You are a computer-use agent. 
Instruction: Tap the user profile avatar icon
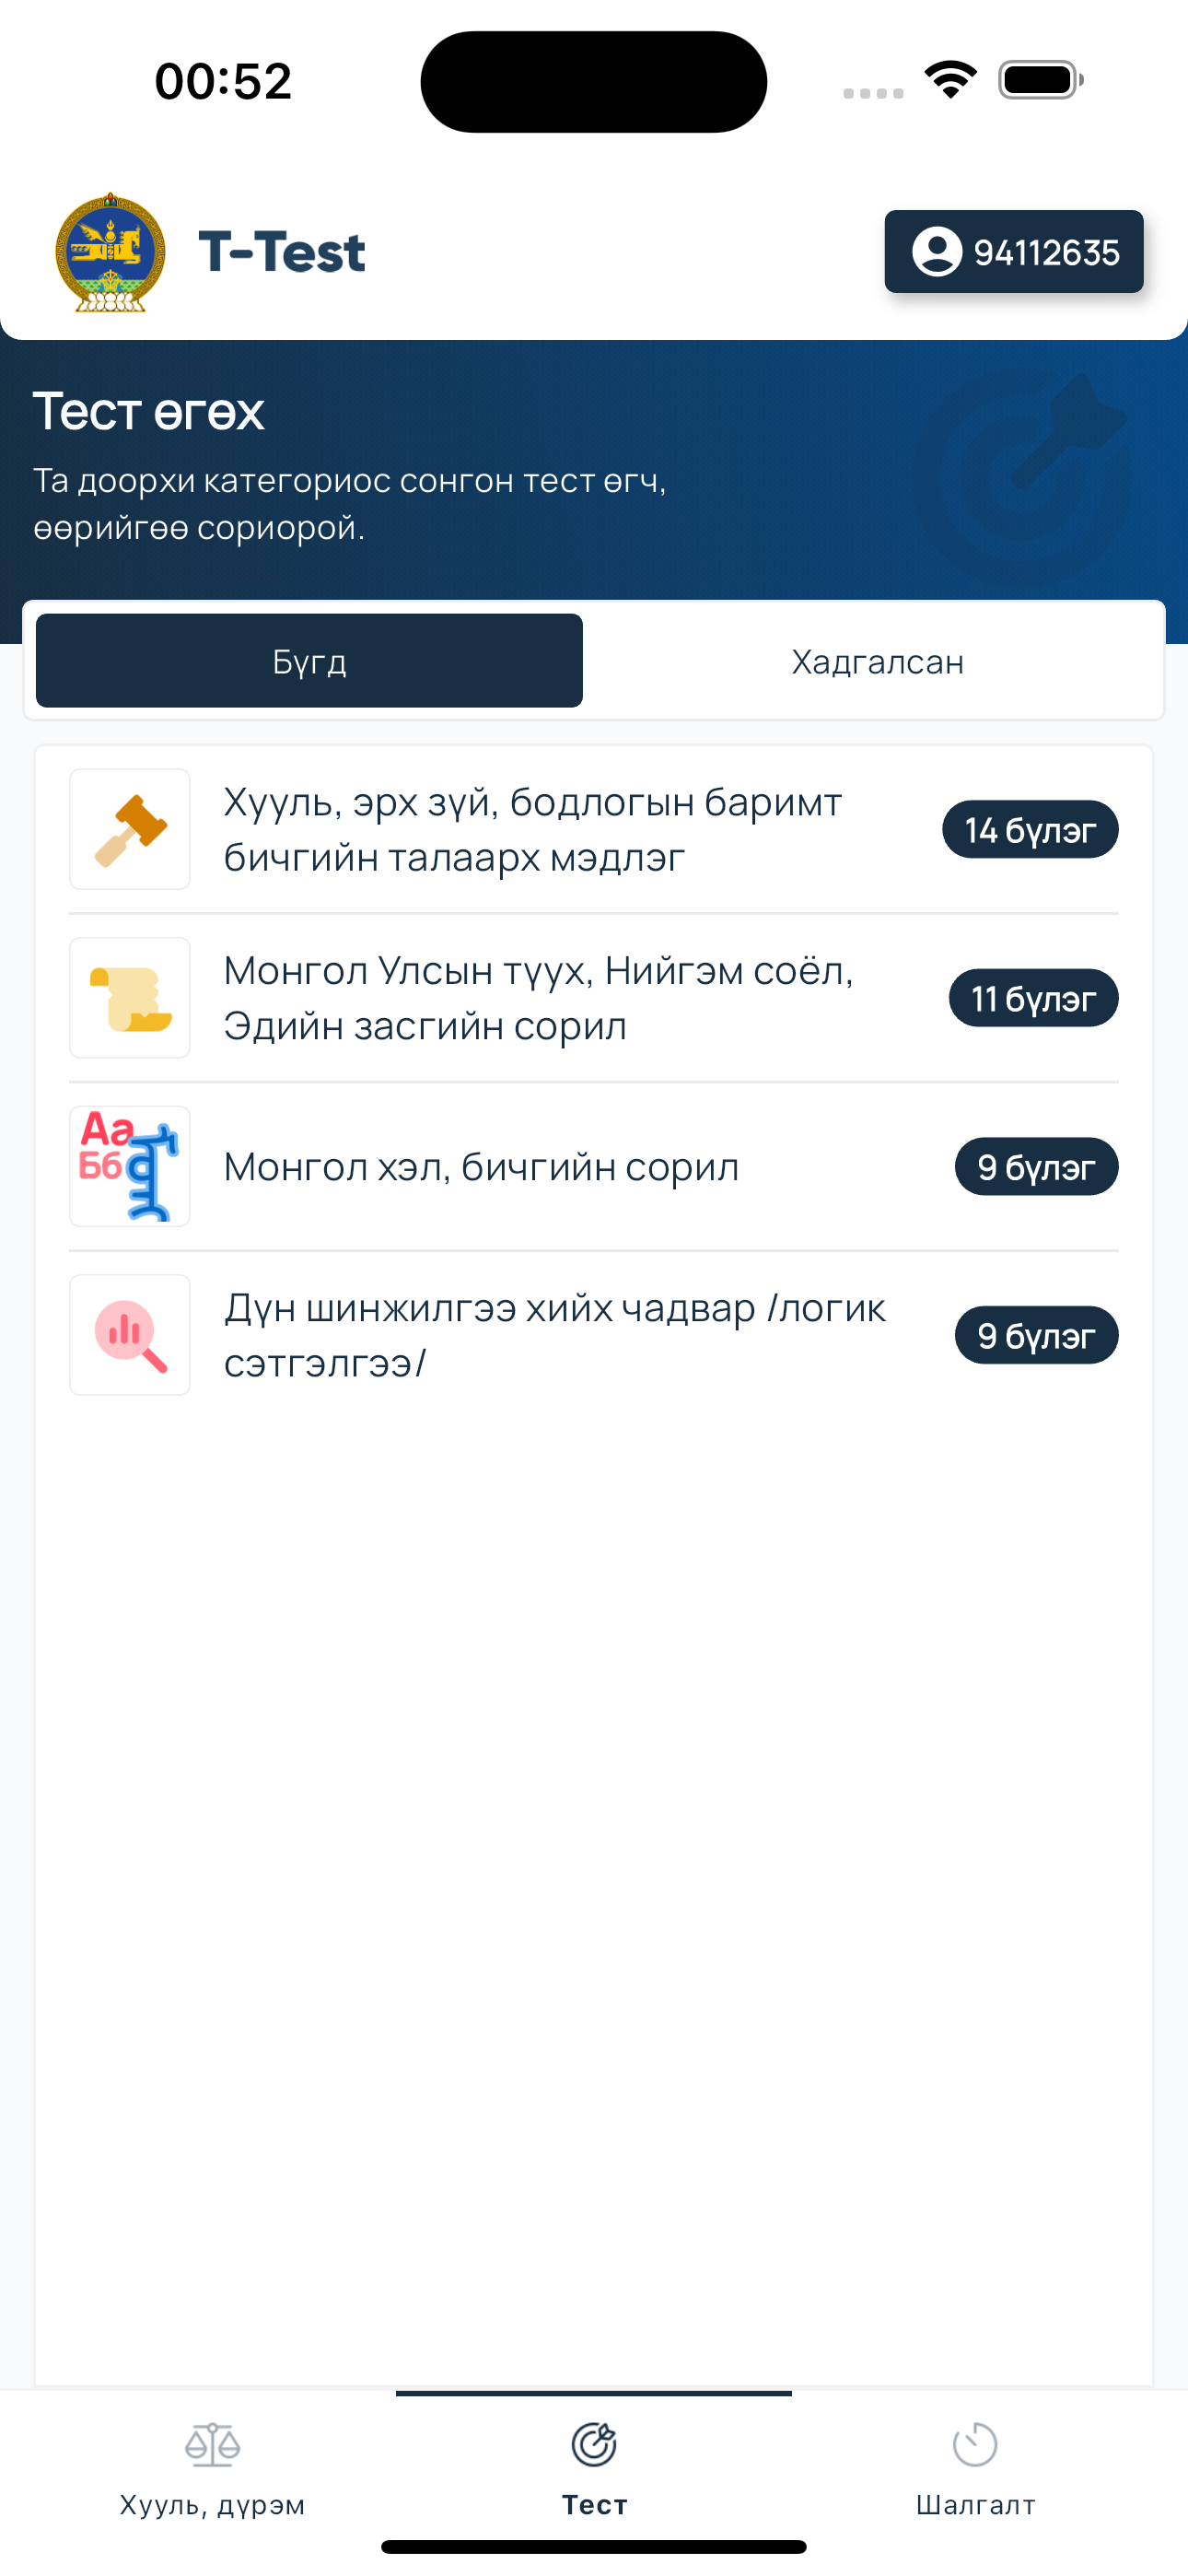(937, 252)
